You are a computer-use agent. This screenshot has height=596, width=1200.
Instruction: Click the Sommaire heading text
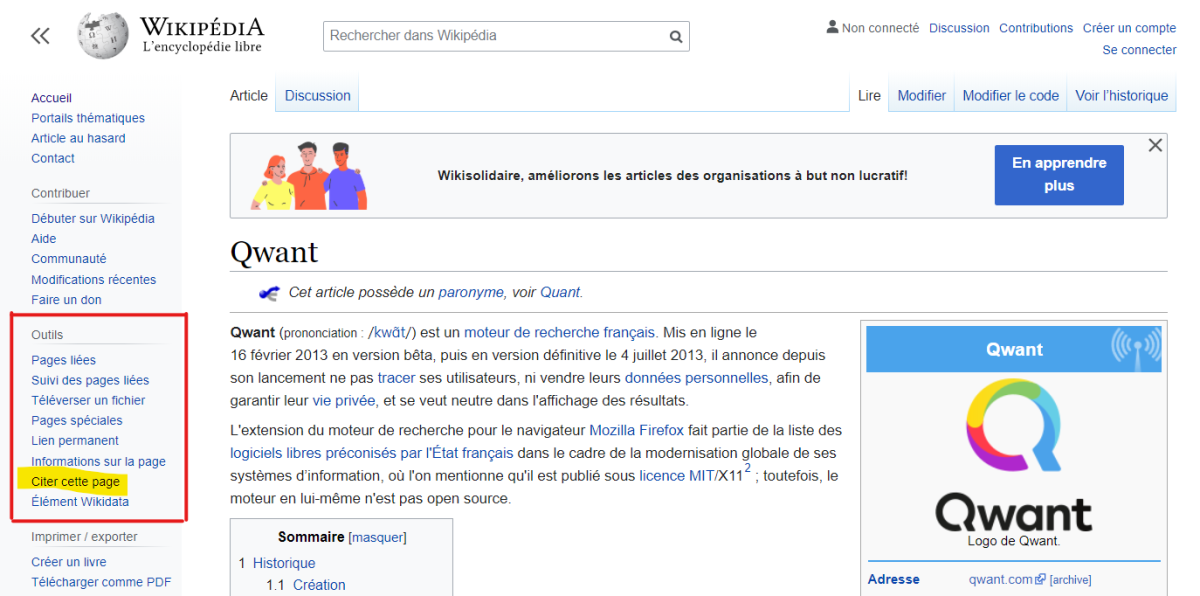[311, 537]
